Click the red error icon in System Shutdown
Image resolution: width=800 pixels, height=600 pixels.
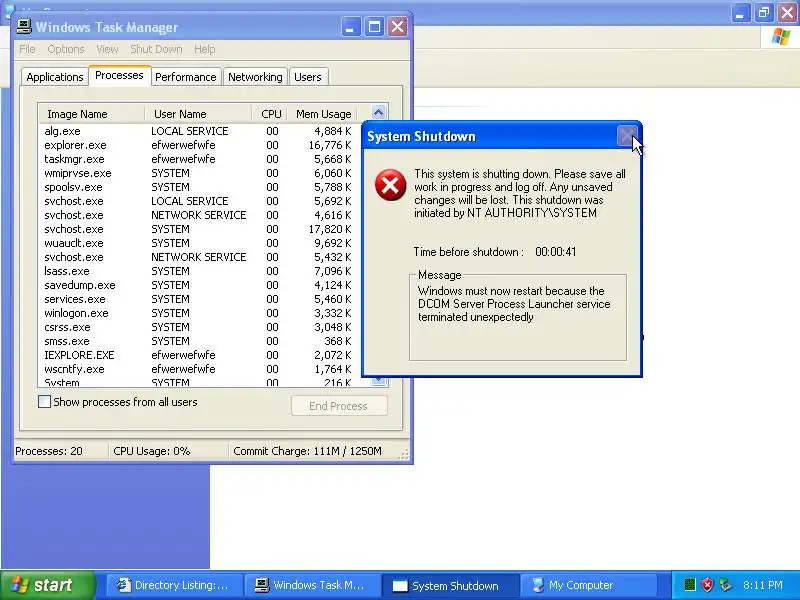tap(390, 185)
